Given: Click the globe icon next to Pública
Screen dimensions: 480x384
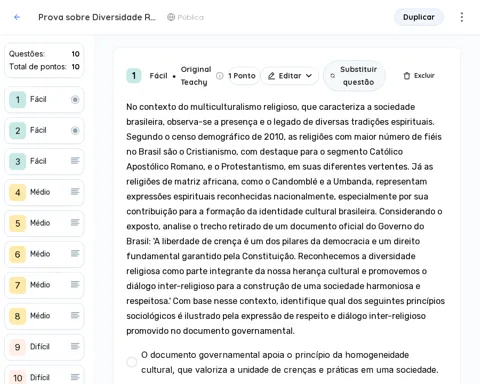Looking at the screenshot, I should pyautogui.click(x=171, y=17).
